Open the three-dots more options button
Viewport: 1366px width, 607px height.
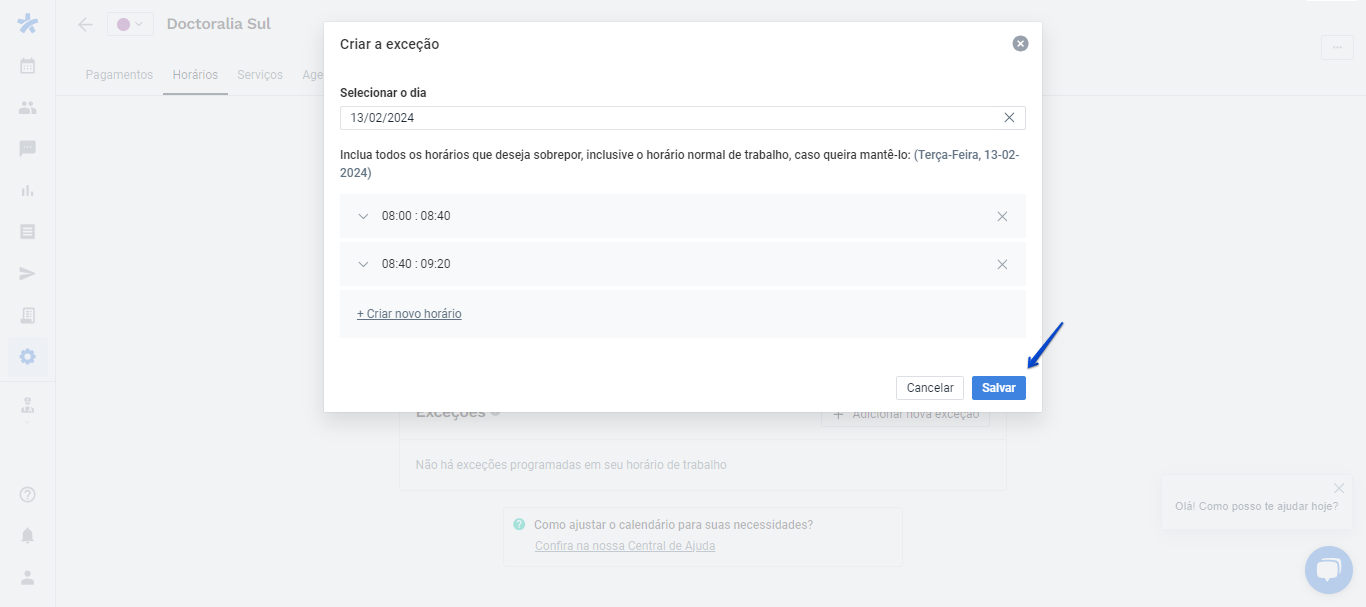coord(1337,47)
